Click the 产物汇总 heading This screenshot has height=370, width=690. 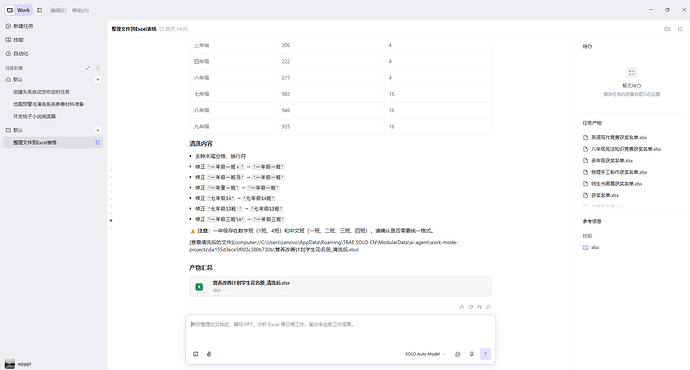201,267
